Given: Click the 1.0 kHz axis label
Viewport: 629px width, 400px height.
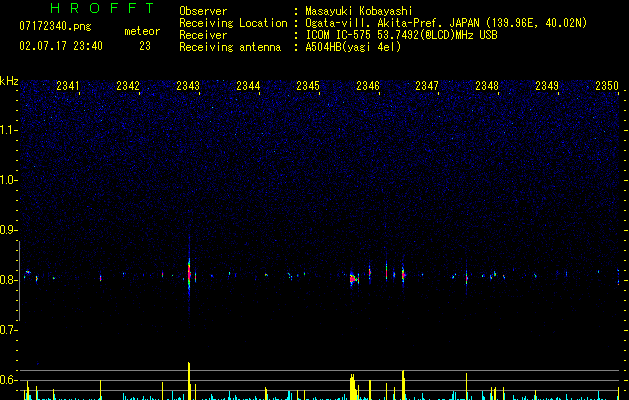Looking at the screenshot, I should click(9, 180).
